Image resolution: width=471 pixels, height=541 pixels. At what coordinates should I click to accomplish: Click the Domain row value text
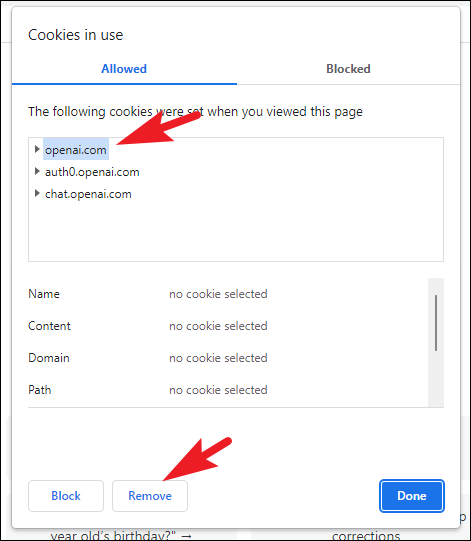[x=218, y=358]
